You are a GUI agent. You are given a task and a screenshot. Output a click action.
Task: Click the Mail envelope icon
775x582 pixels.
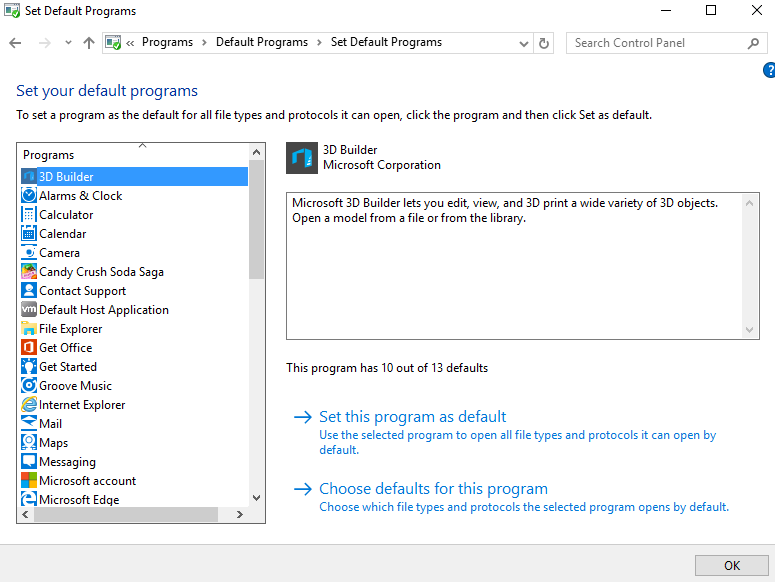tap(29, 423)
